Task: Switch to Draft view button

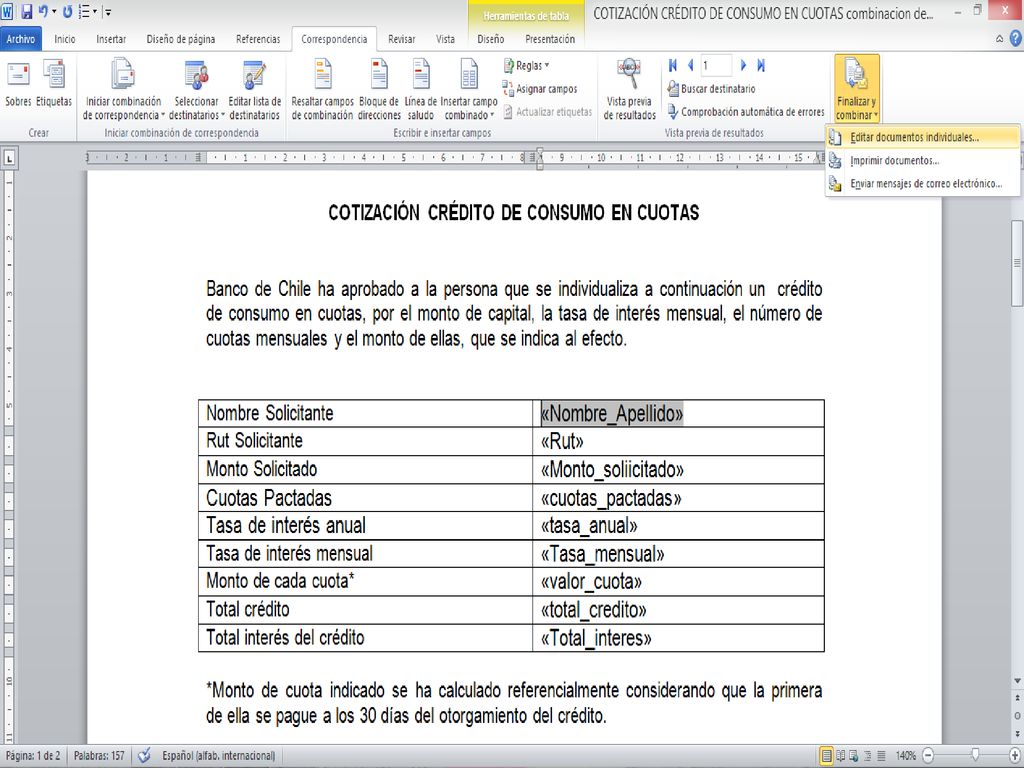Action: [882, 756]
